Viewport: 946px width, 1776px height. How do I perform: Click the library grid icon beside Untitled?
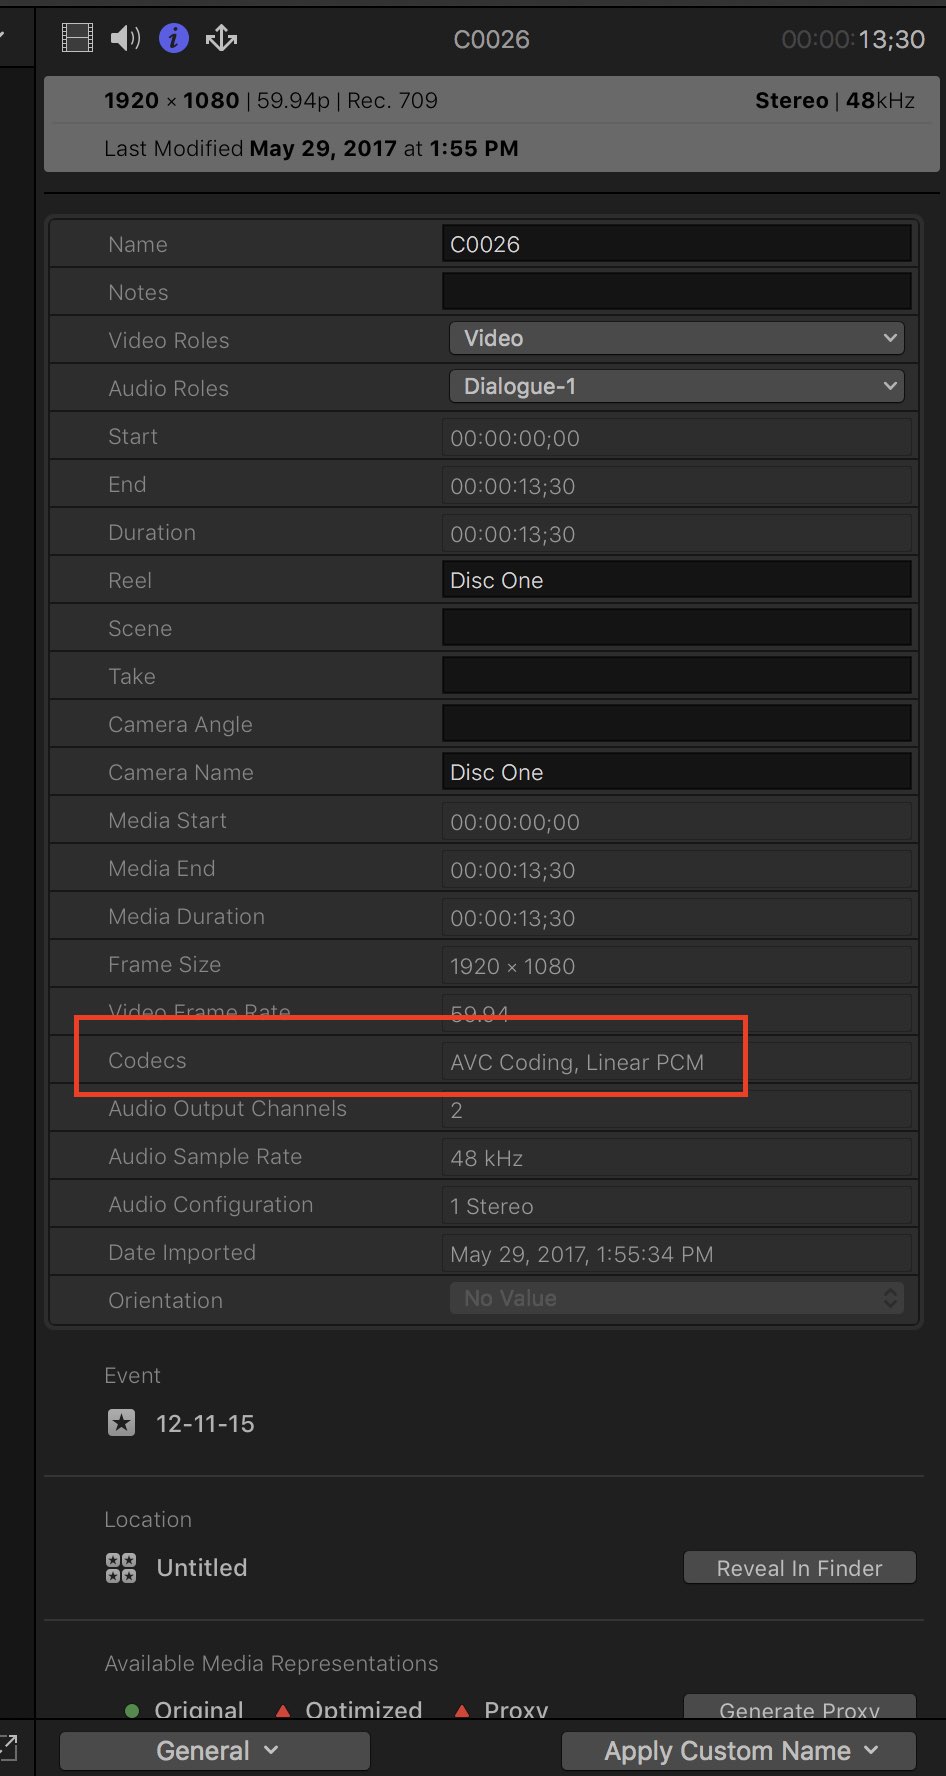point(121,1567)
